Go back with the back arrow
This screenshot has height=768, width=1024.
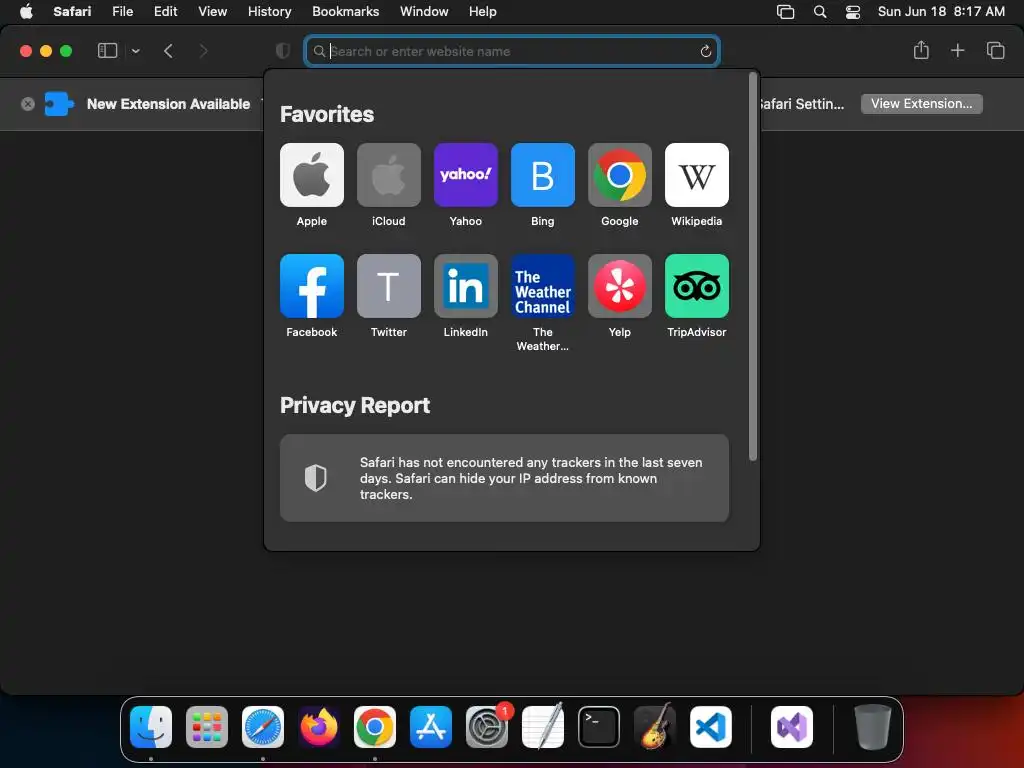pos(168,51)
